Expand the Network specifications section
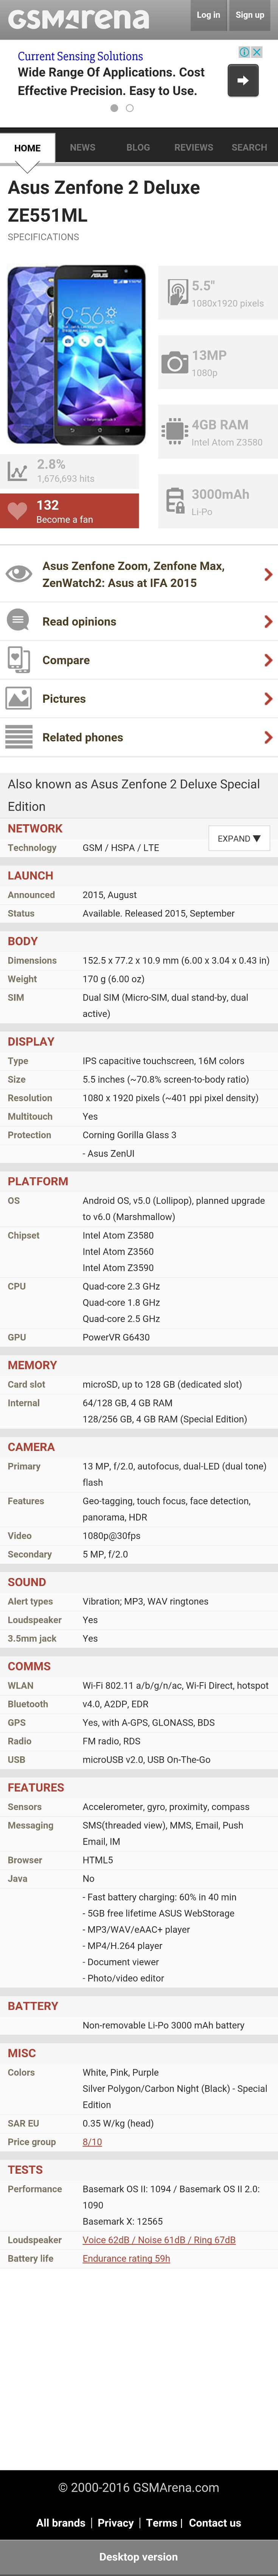Screen dimensions: 278x2576 click(x=239, y=838)
